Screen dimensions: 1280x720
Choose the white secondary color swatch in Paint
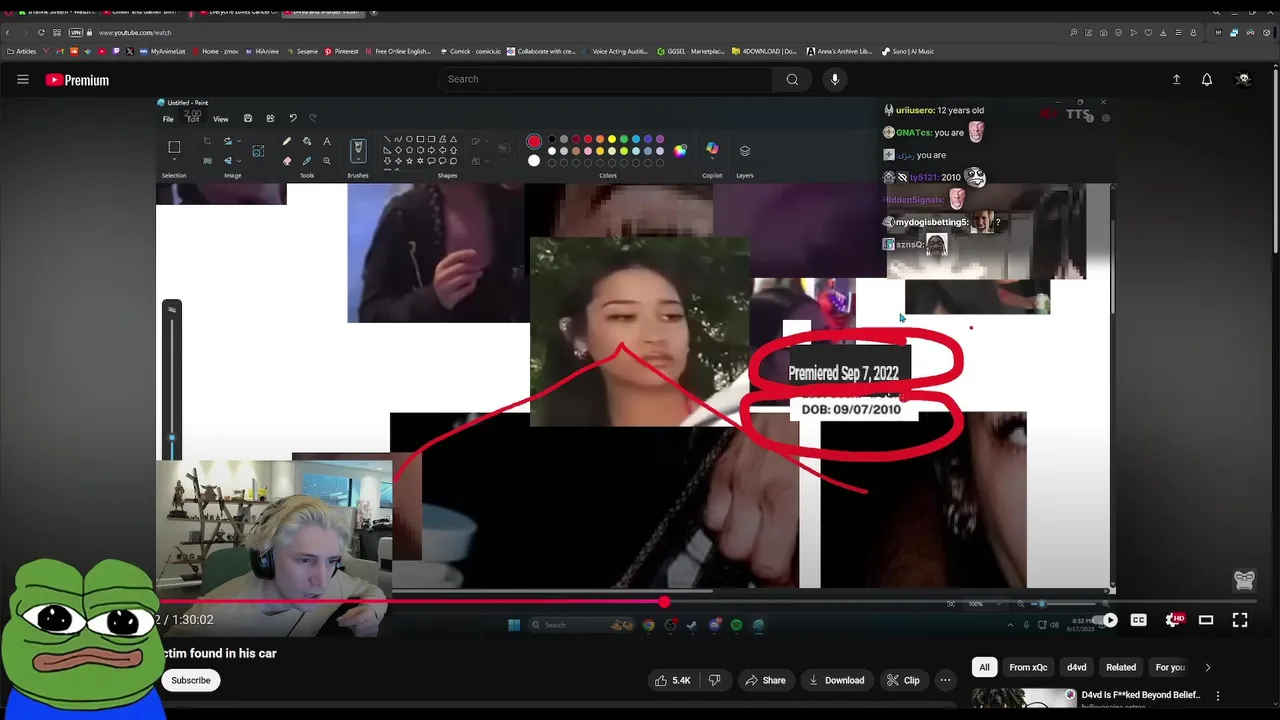tap(534, 161)
